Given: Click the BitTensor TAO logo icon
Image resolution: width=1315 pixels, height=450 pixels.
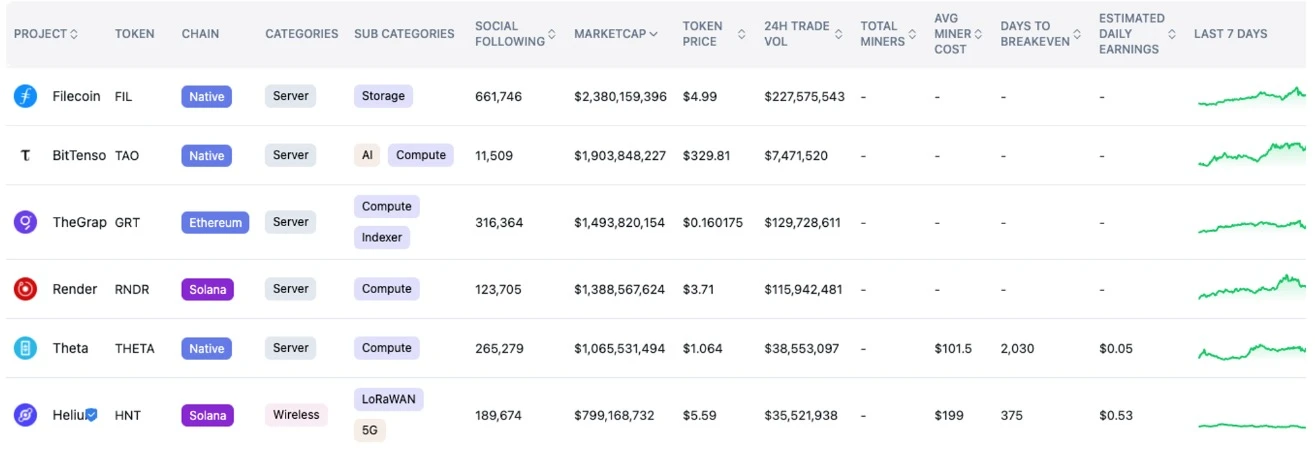Looking at the screenshot, I should [25, 156].
